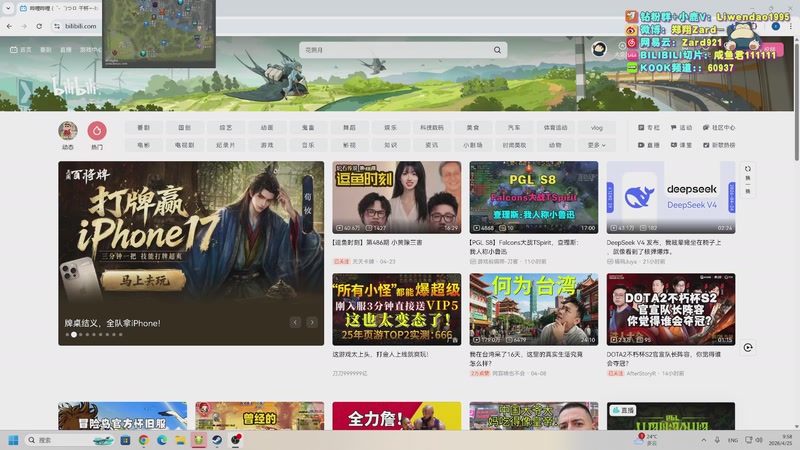Open File Explorer from the taskbar
The height and width of the screenshot is (450, 800).
coord(180,440)
